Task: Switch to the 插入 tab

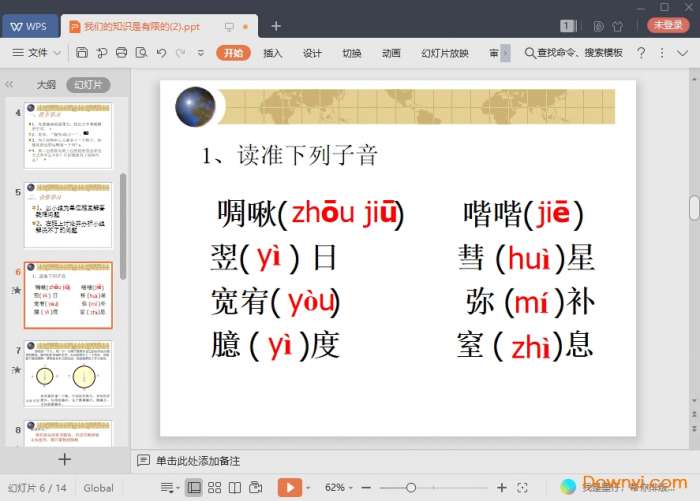Action: click(x=272, y=53)
